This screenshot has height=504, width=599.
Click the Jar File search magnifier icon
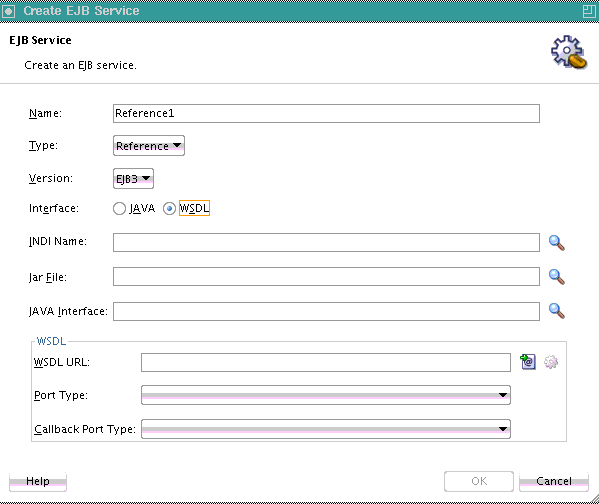(557, 277)
